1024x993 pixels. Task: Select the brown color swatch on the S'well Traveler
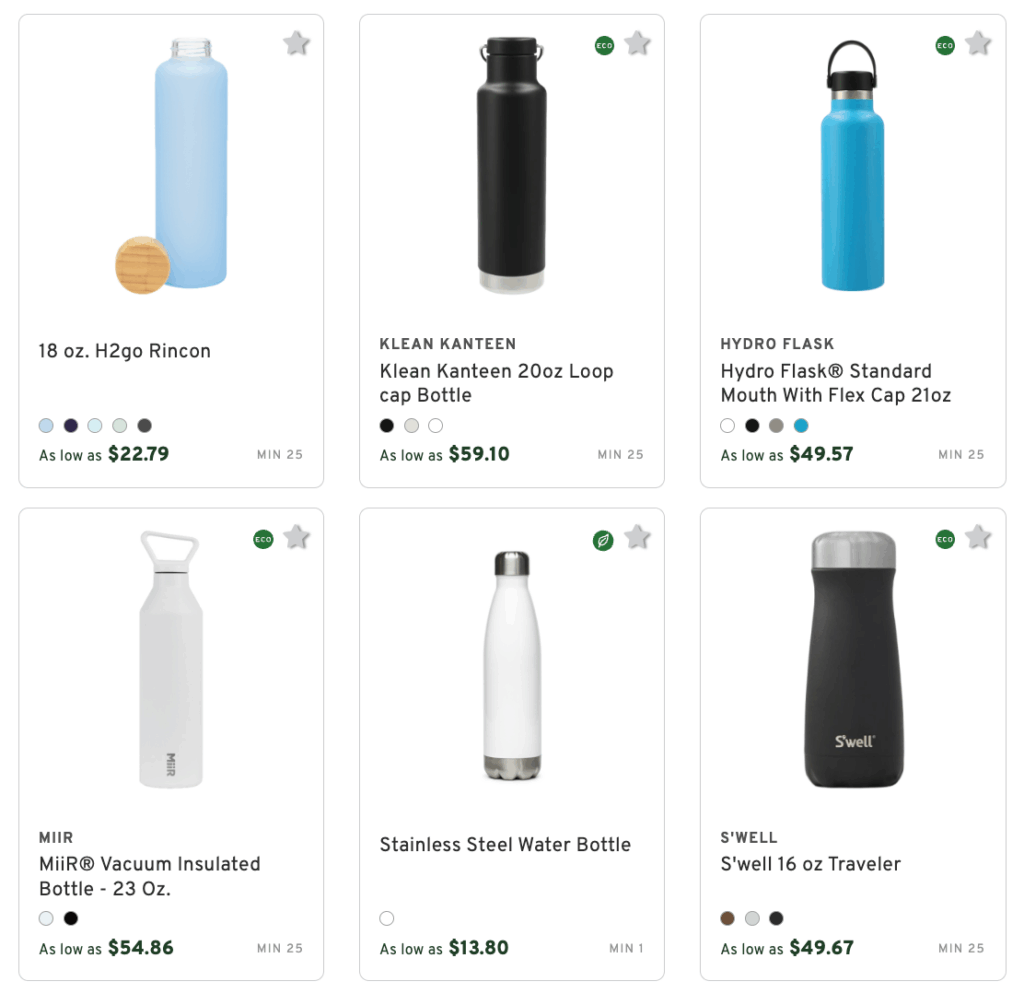coord(726,918)
